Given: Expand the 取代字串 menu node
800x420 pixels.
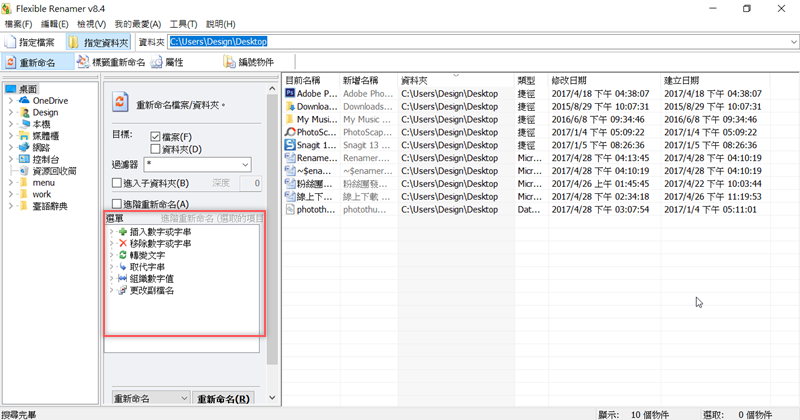Looking at the screenshot, I should tap(112, 267).
